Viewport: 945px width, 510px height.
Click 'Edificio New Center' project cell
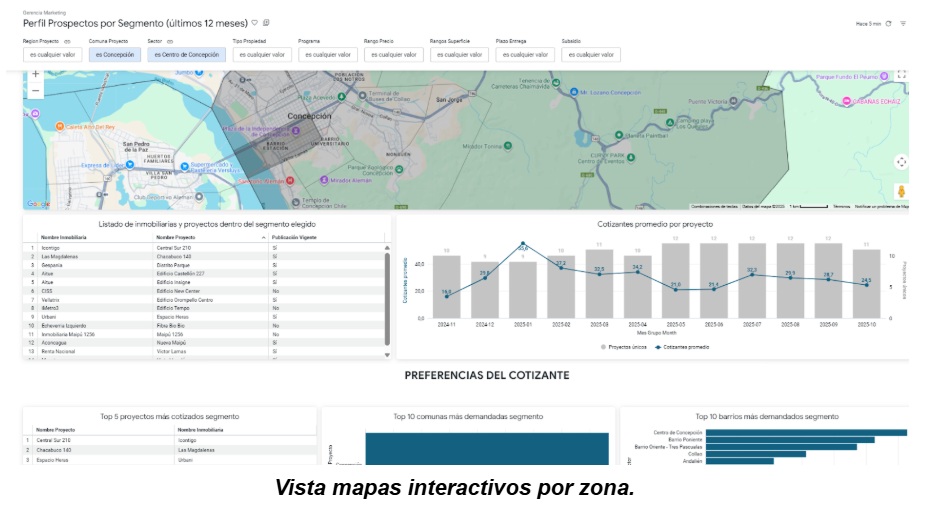tap(178, 291)
